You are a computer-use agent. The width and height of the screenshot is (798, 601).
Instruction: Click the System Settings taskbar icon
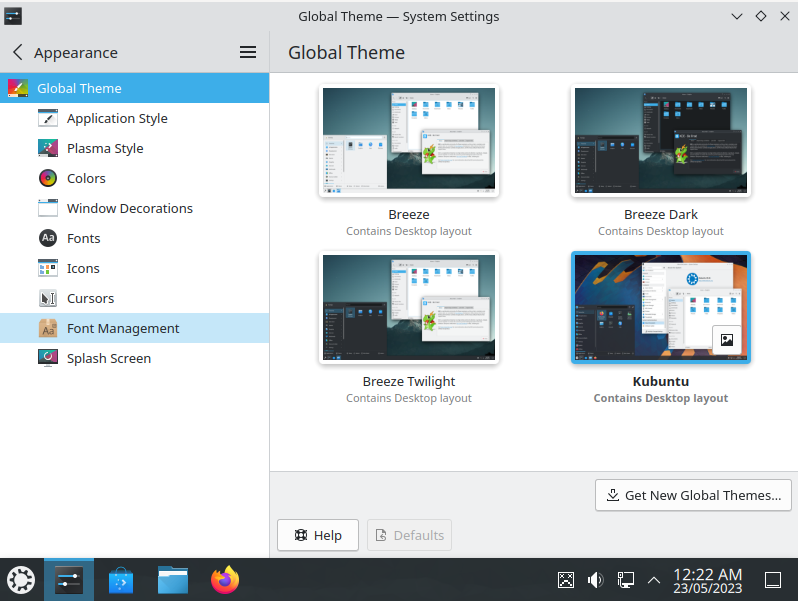(x=69, y=580)
